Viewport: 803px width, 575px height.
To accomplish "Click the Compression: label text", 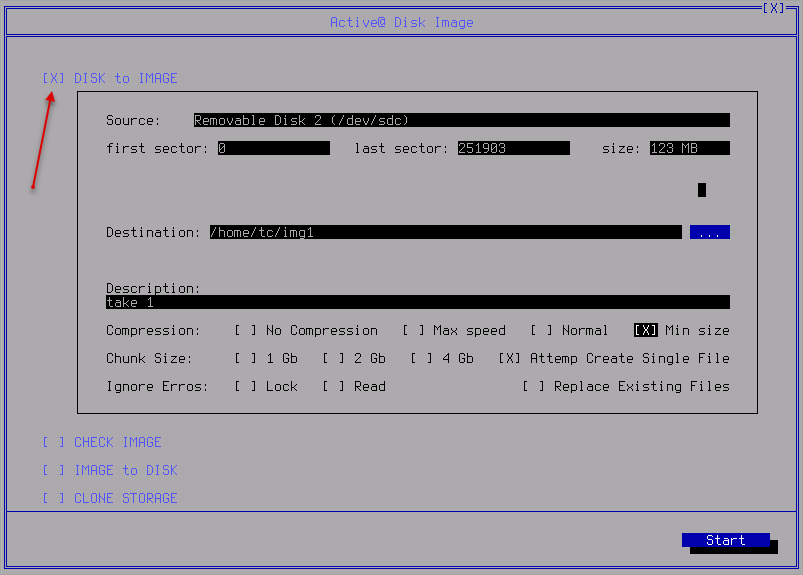I will (153, 331).
